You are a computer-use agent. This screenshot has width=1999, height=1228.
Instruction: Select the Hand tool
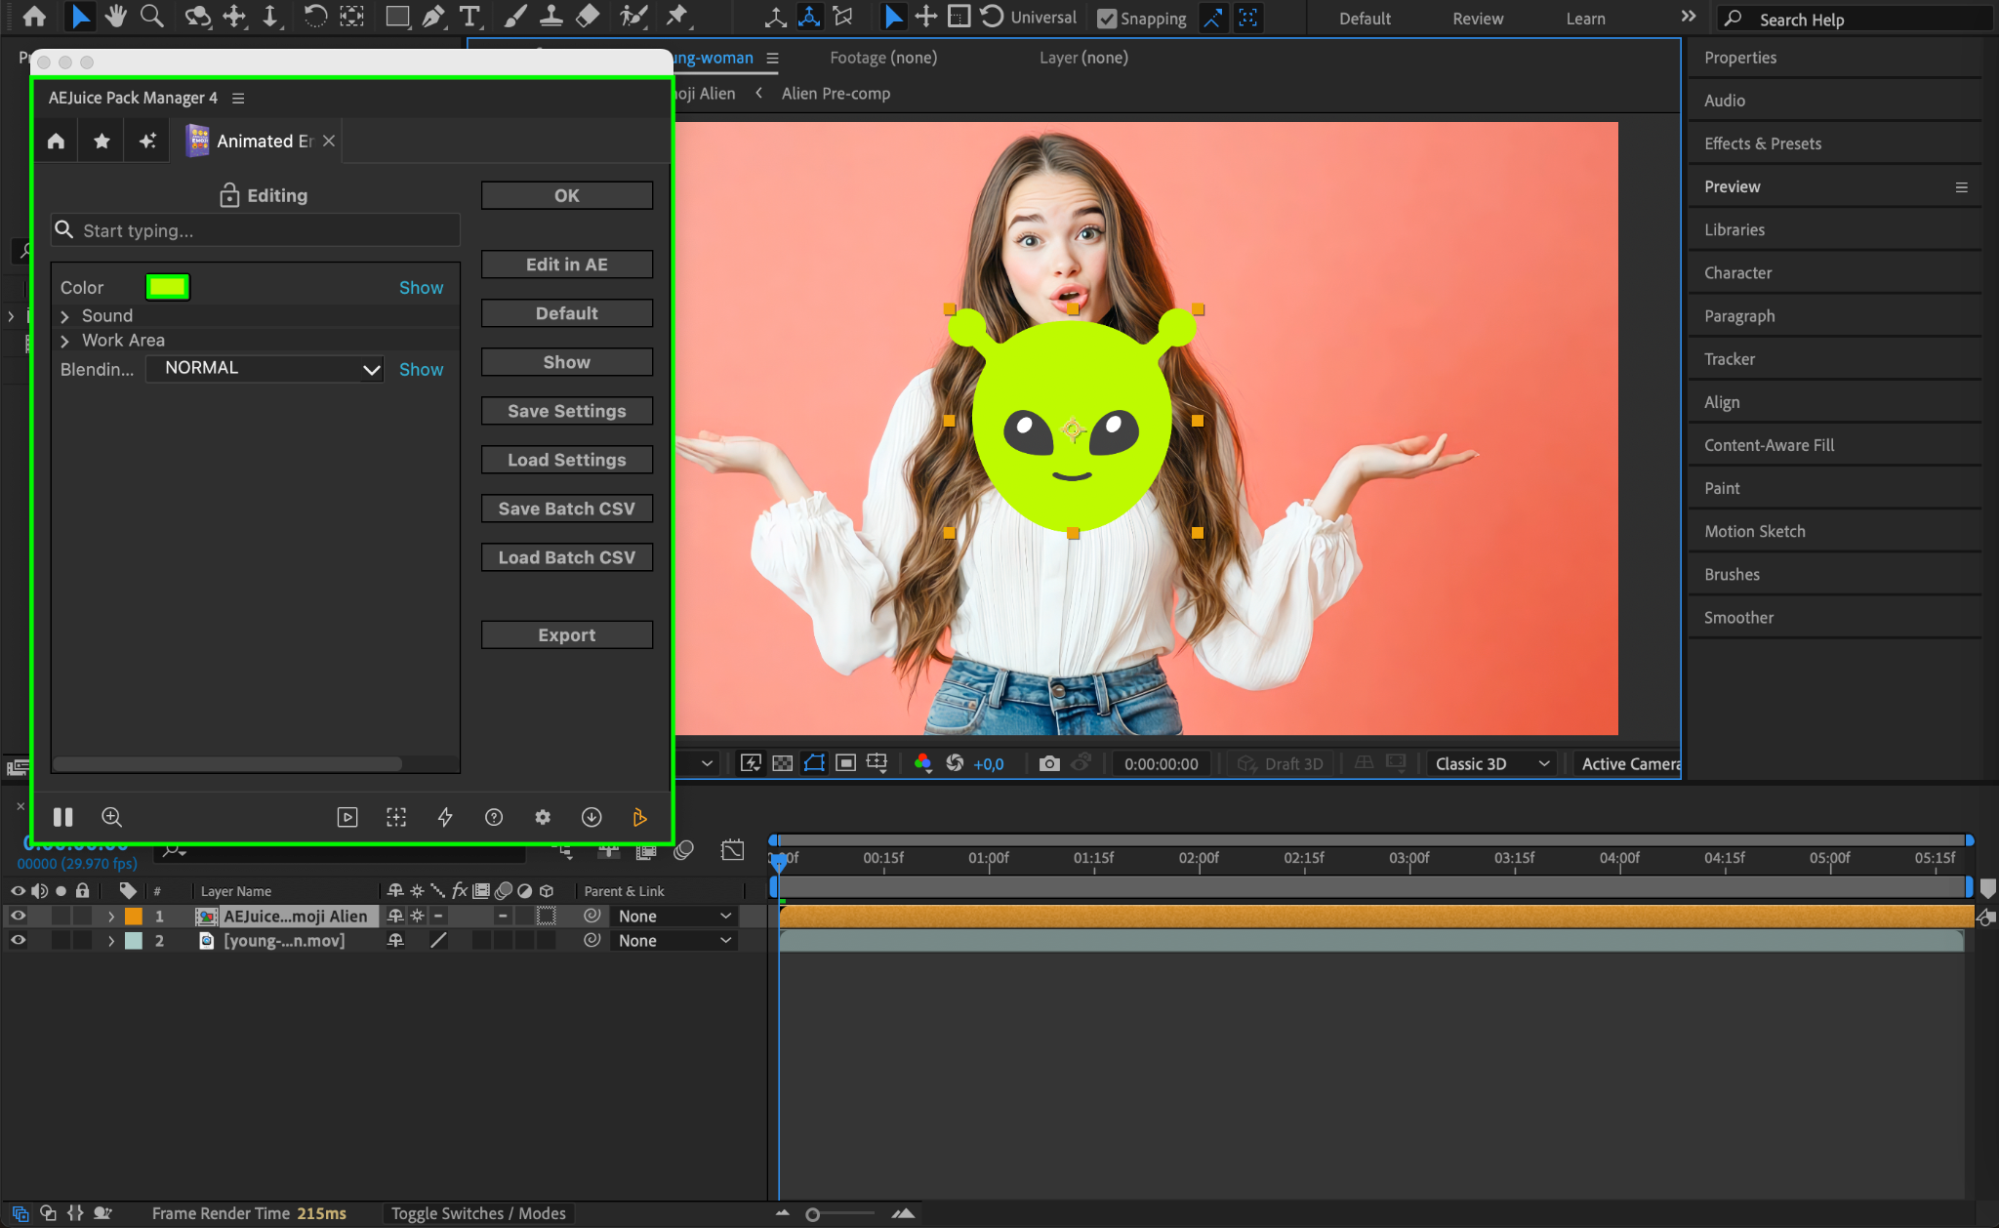pos(116,16)
